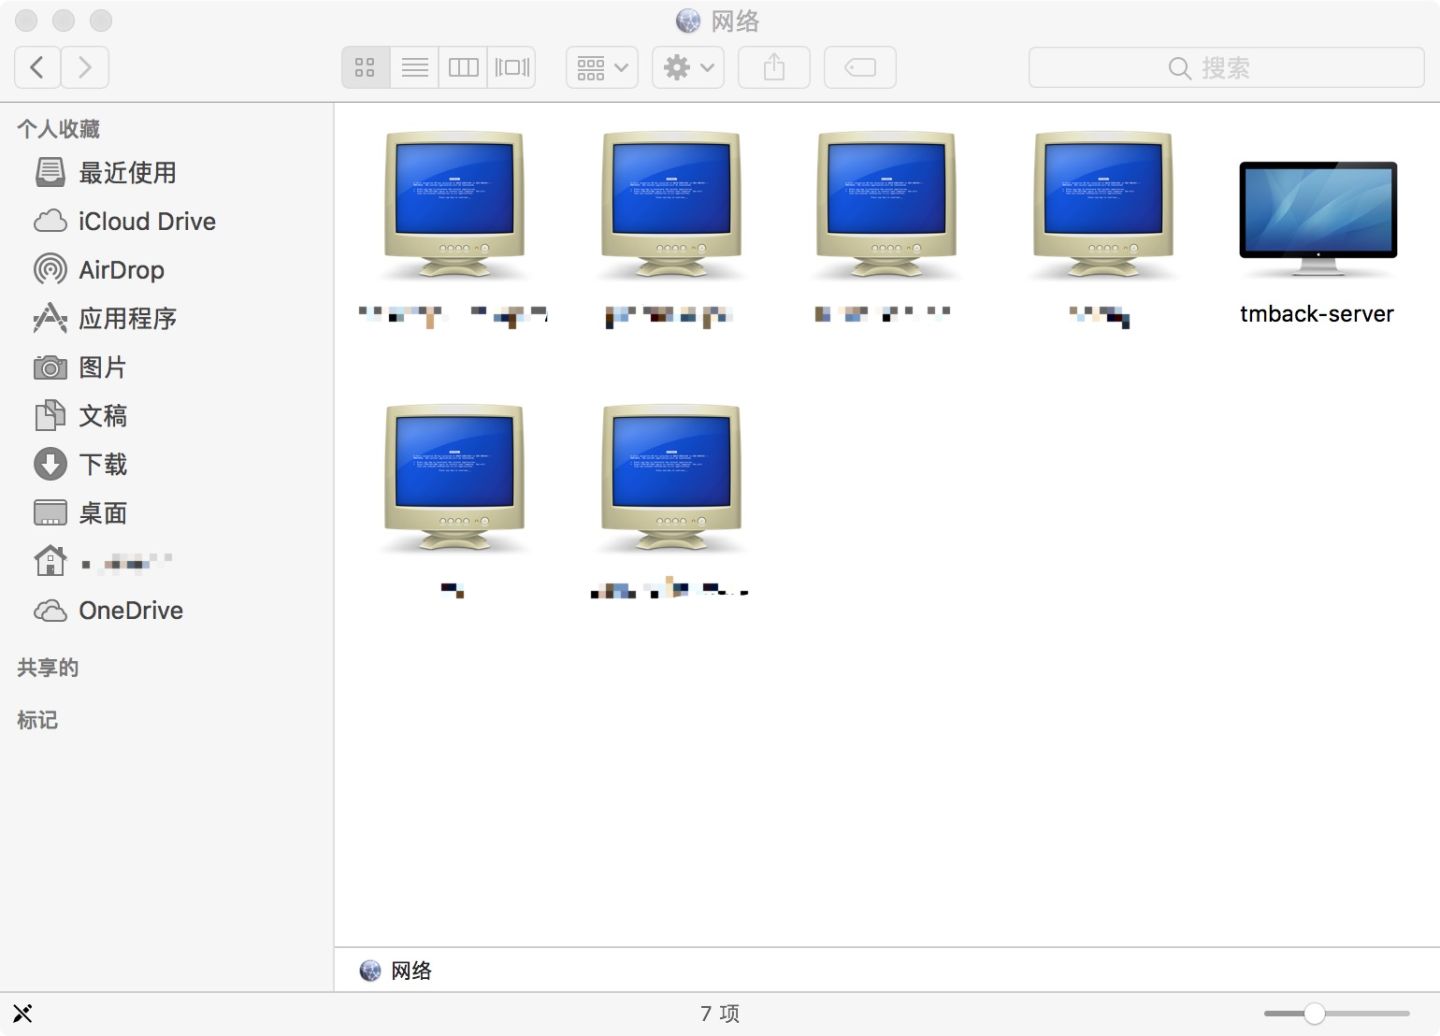
Task: Open the gear action menu
Action: point(688,67)
